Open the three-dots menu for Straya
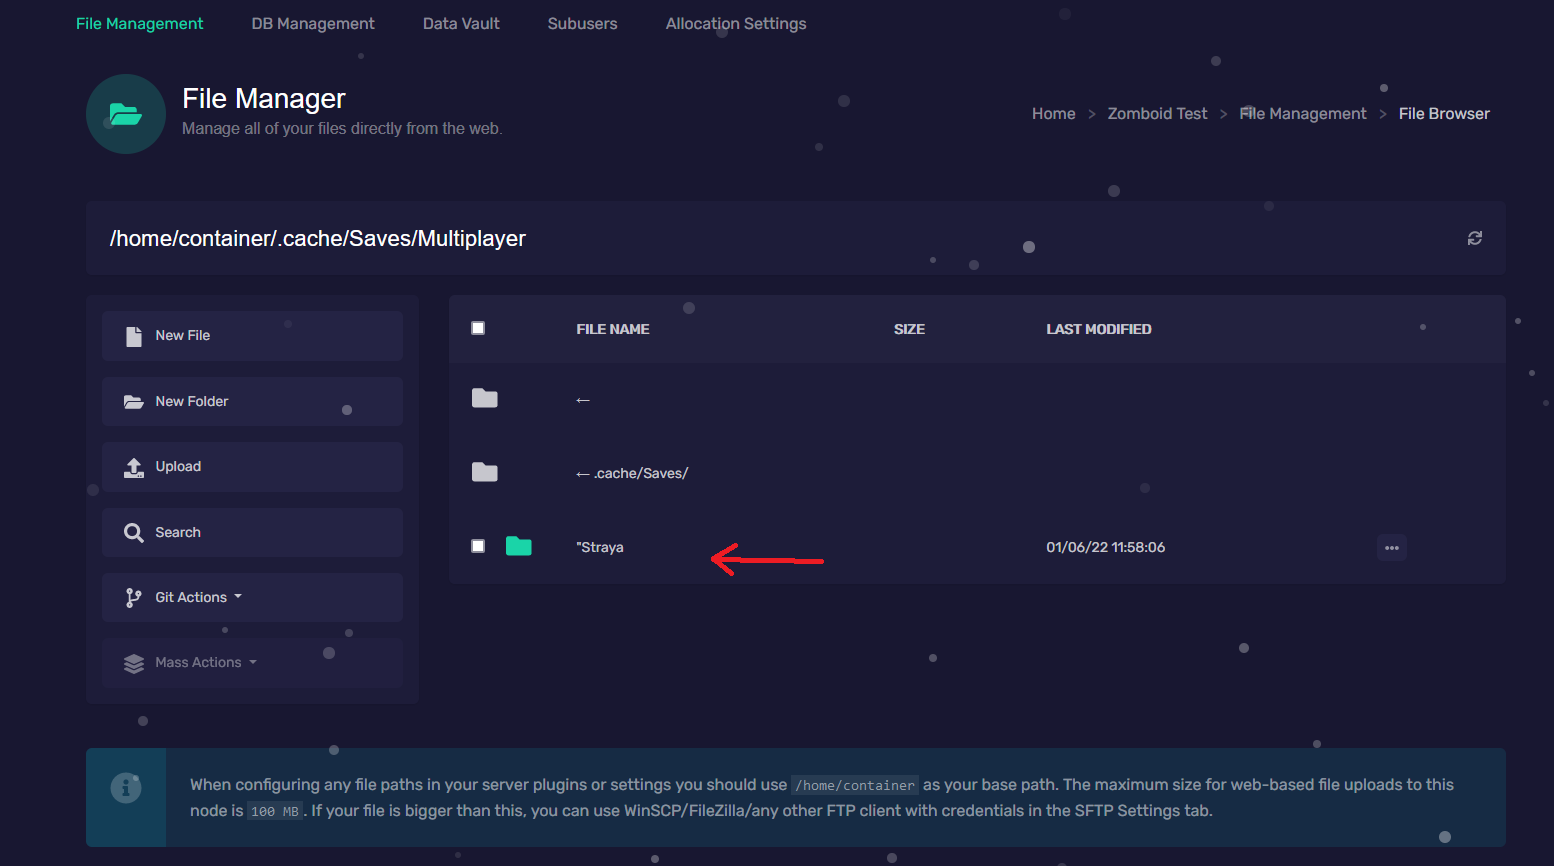 [x=1391, y=548]
